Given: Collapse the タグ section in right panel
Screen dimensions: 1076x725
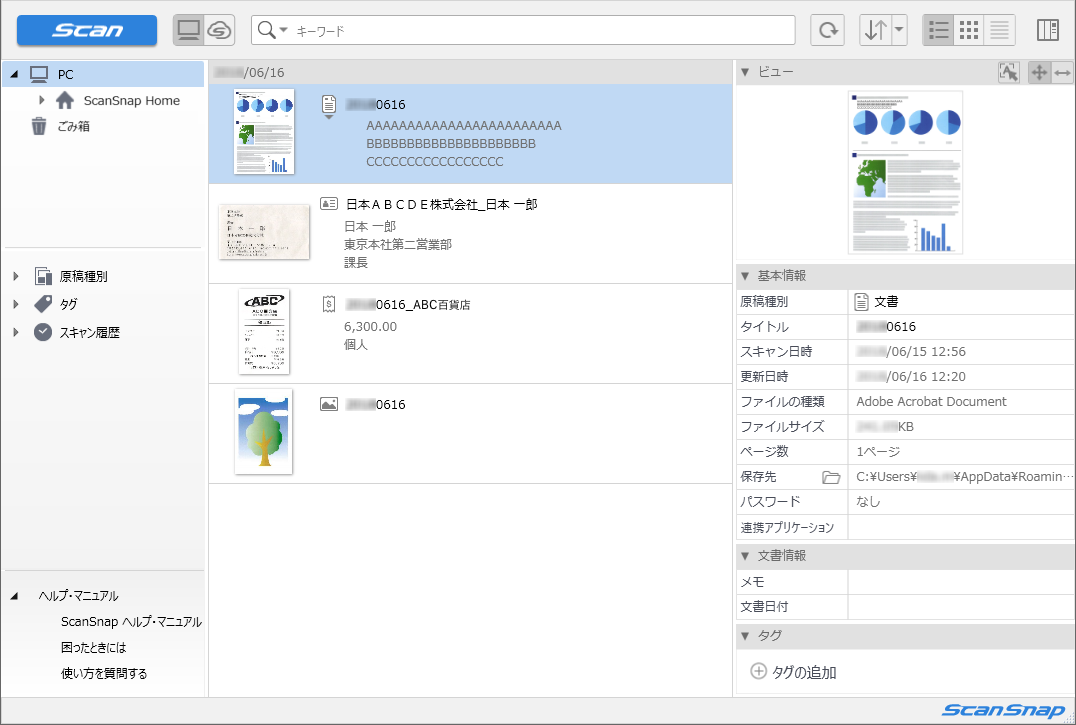Looking at the screenshot, I should click(x=745, y=636).
